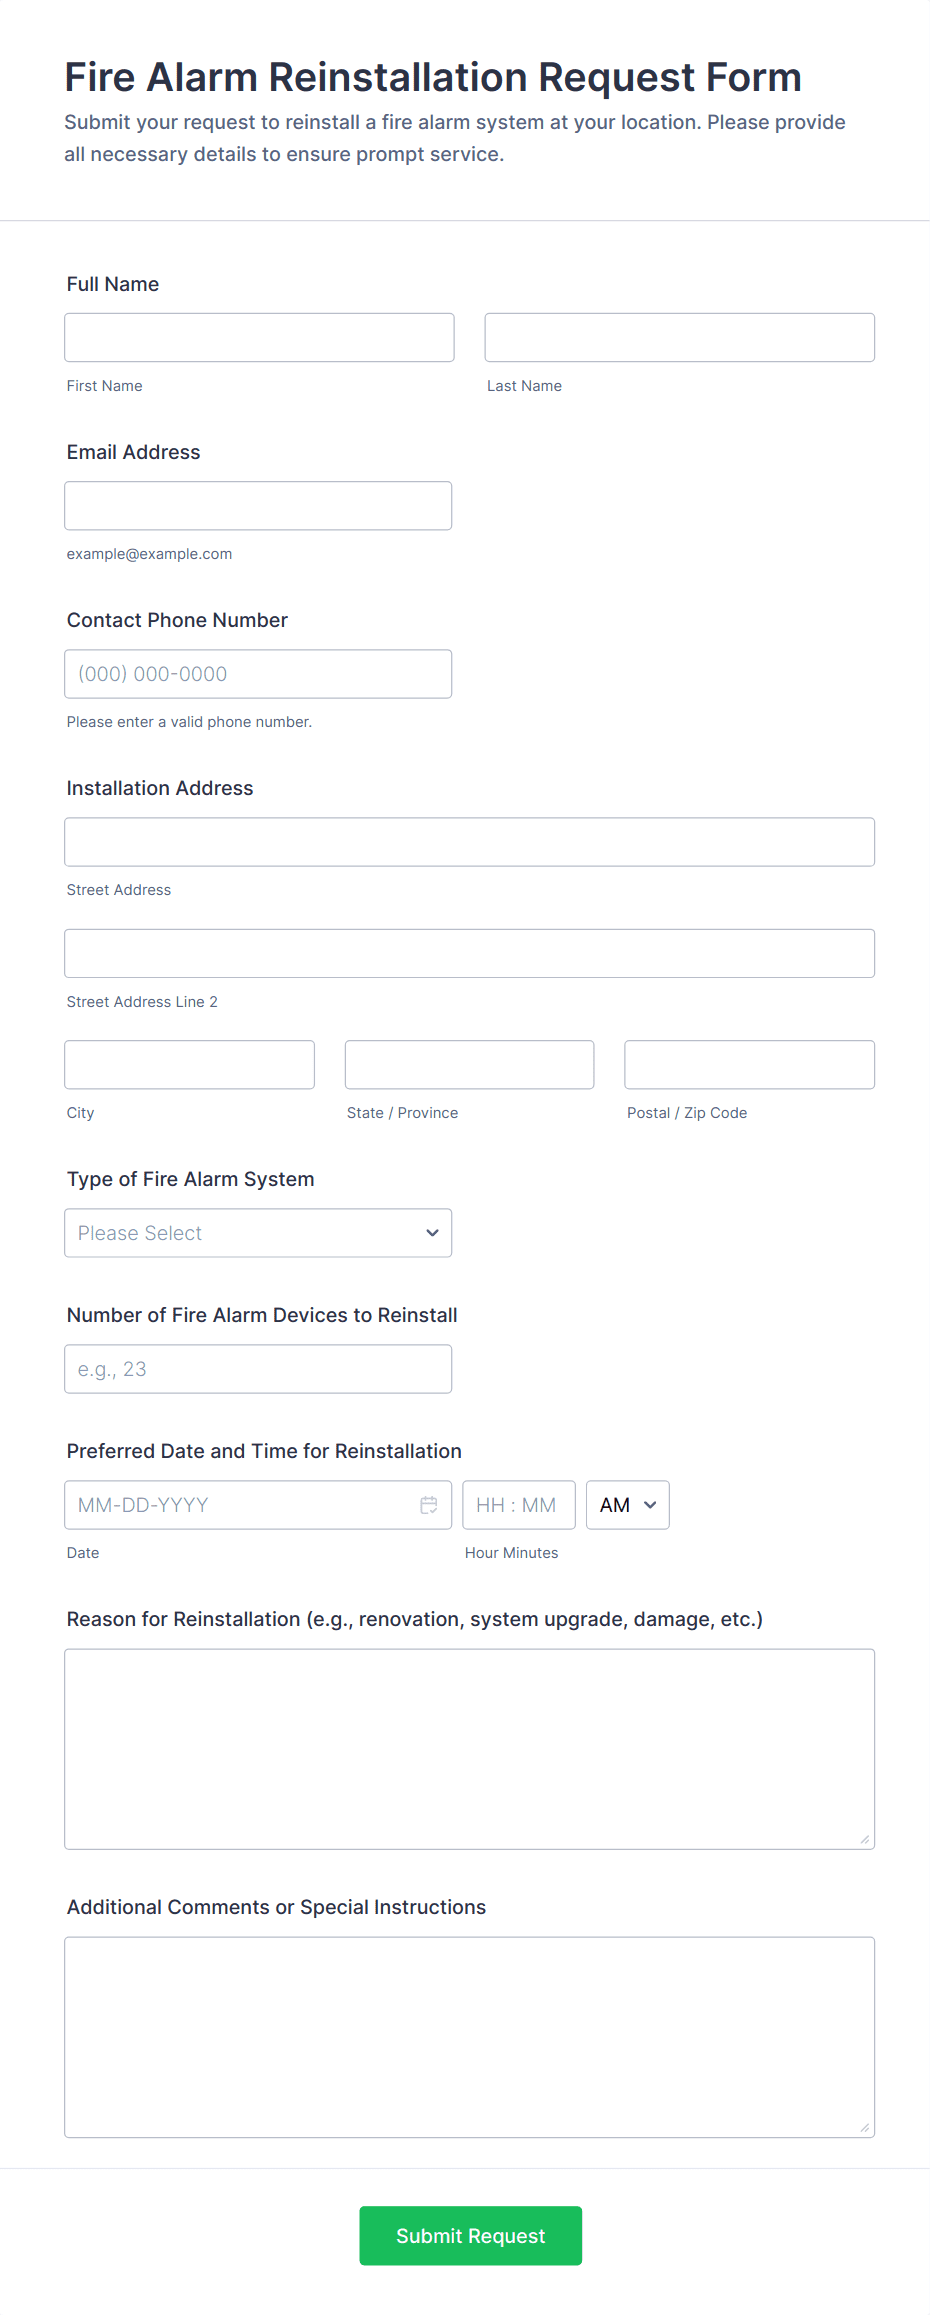
Task: Click the Reason for Reinstallation text area
Action: click(469, 1749)
